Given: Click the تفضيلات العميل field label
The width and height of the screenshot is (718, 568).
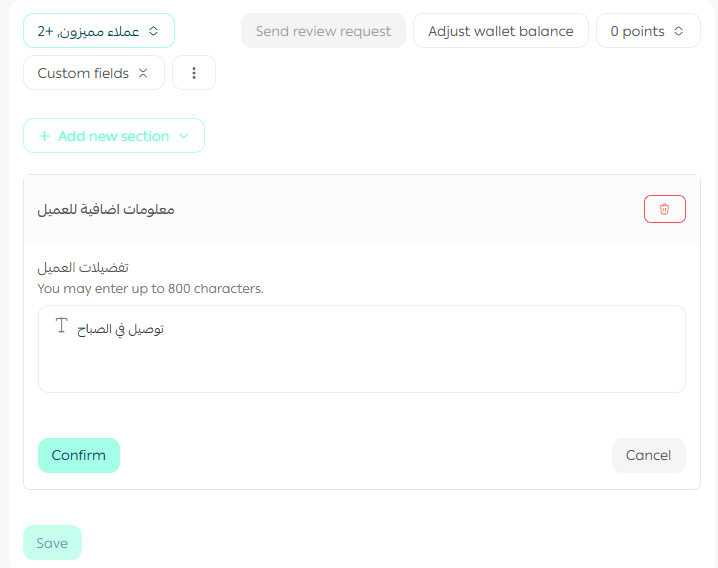Looking at the screenshot, I should click(83, 268).
